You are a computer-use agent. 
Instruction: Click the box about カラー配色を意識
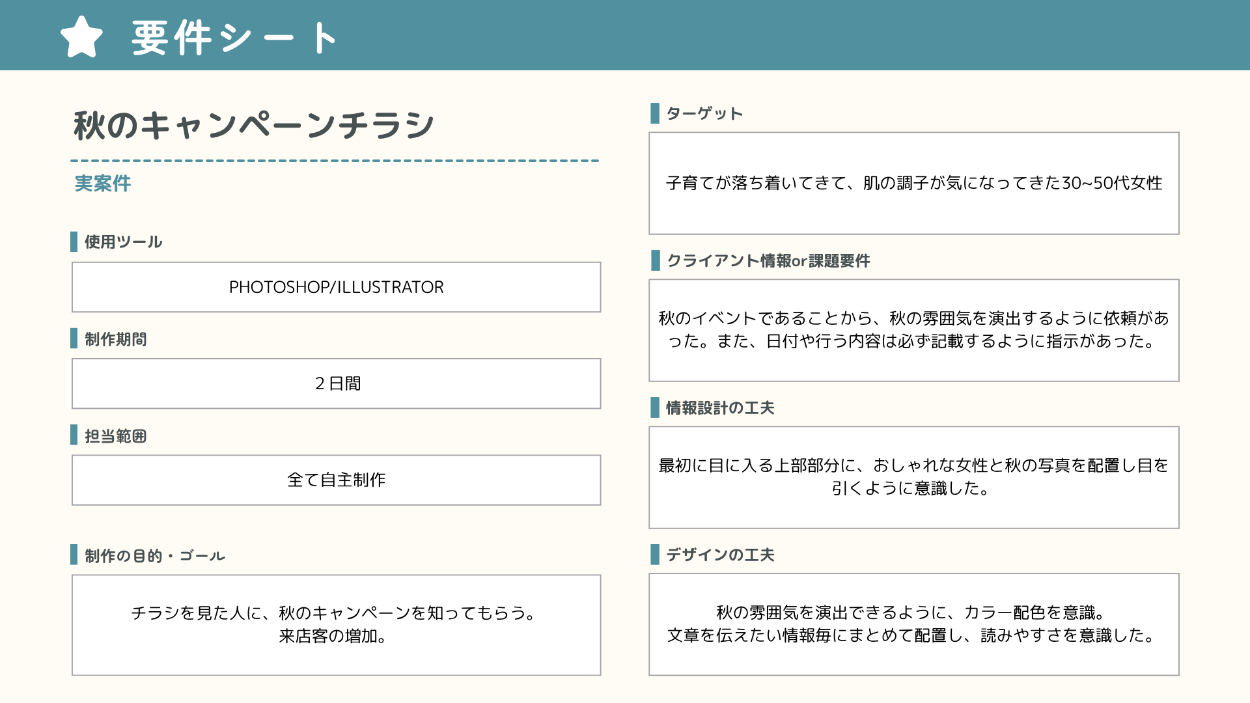[x=913, y=624]
